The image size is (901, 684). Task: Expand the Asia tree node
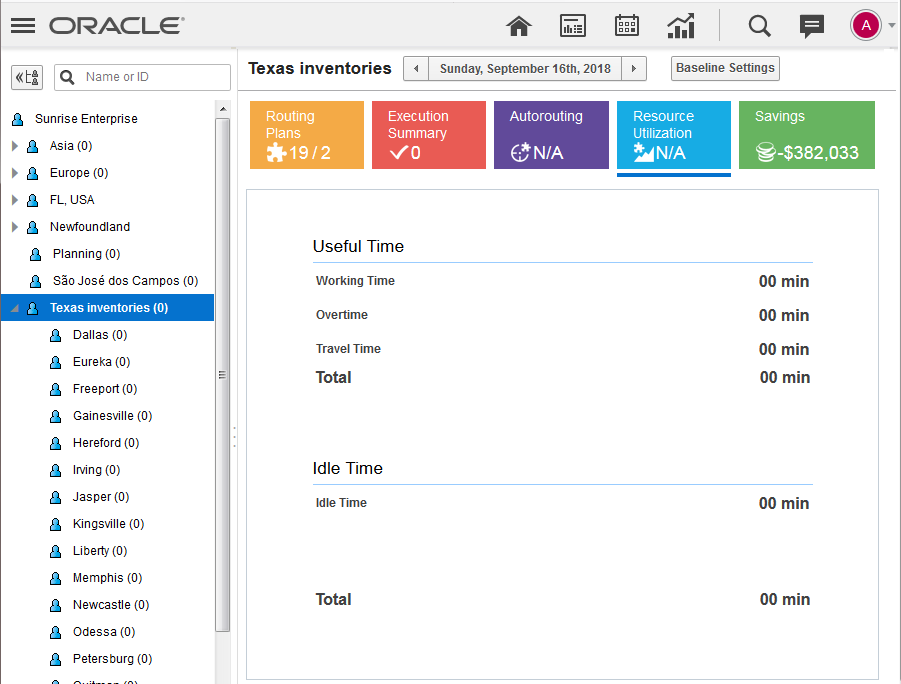[x=15, y=146]
